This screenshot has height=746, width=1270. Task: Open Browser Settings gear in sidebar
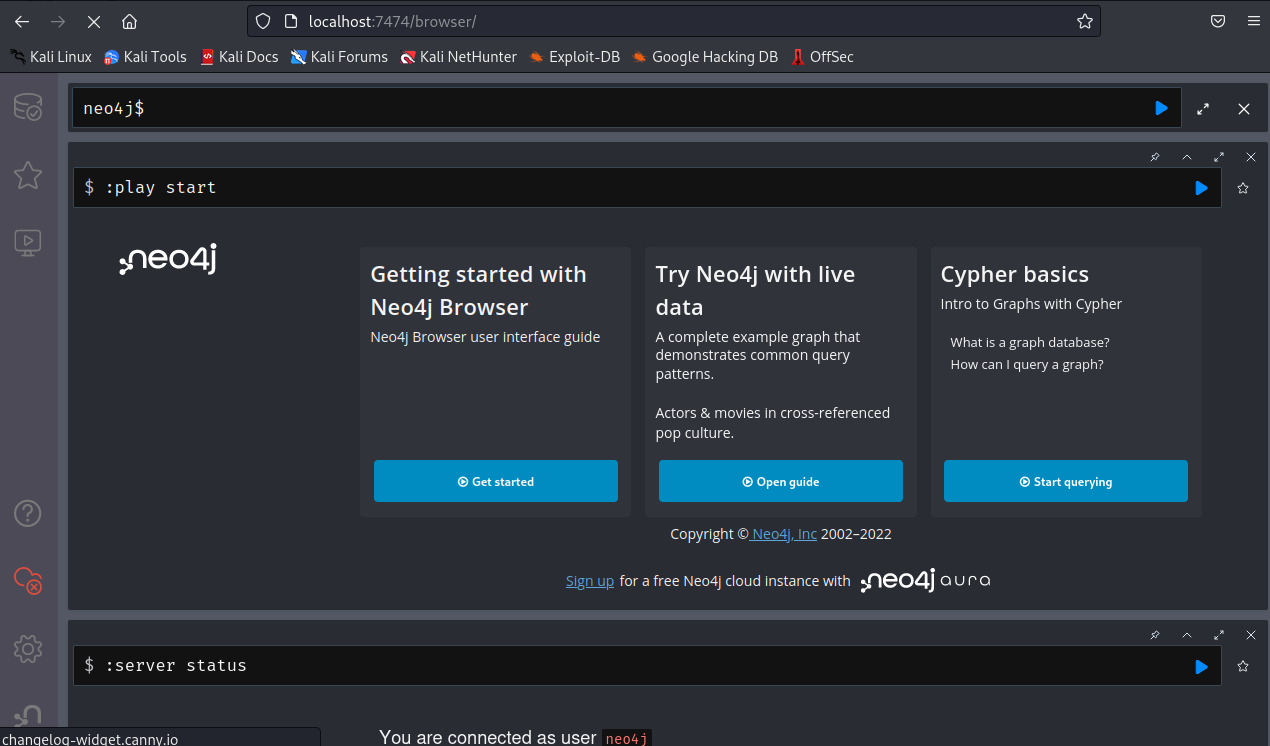pyautogui.click(x=28, y=648)
